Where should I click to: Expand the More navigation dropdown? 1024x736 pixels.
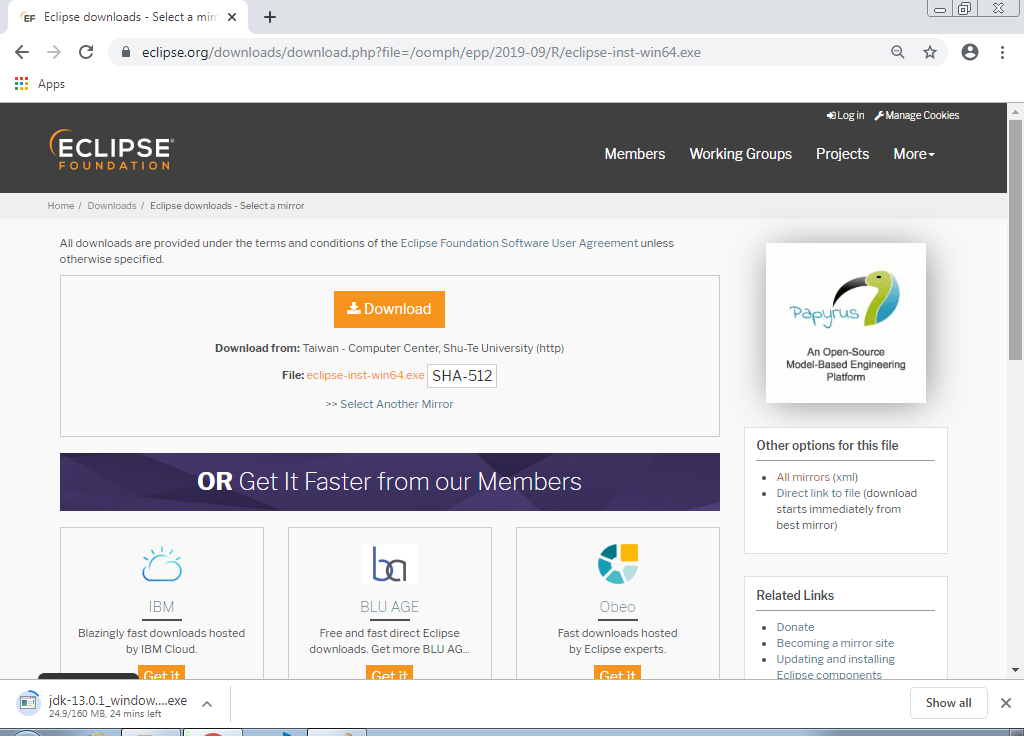pos(914,154)
